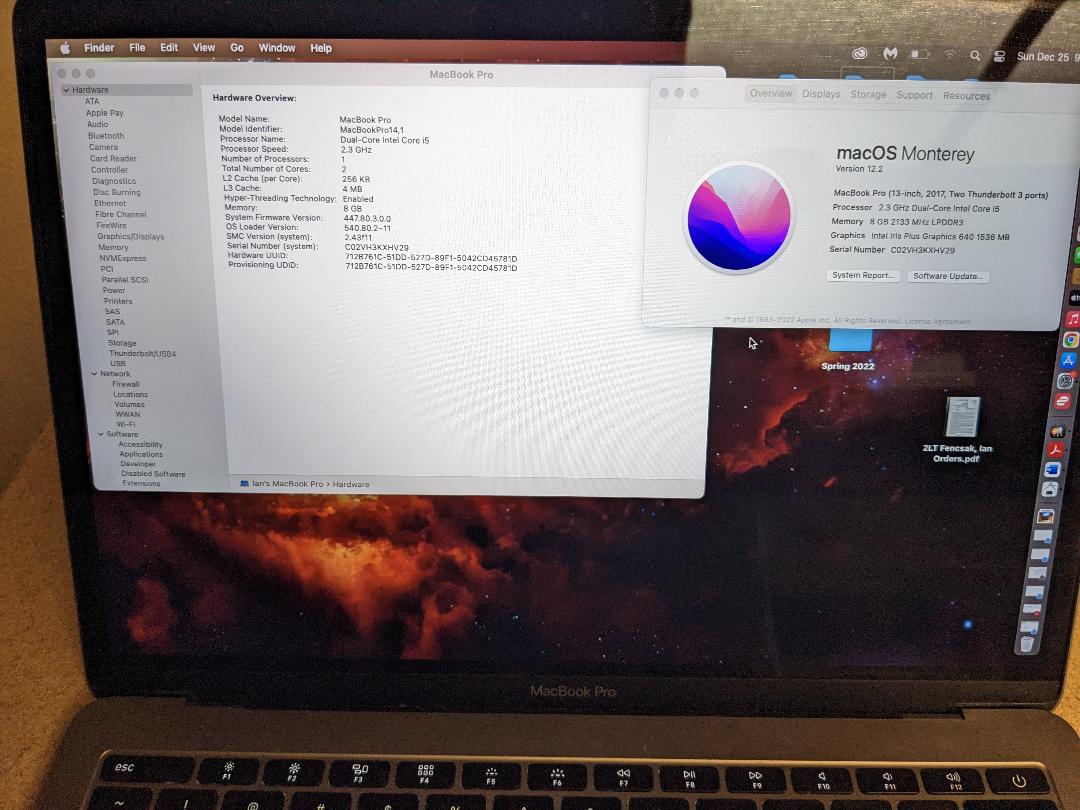Select NVMExpress in the sidebar
Viewport: 1080px width, 810px height.
123,258
